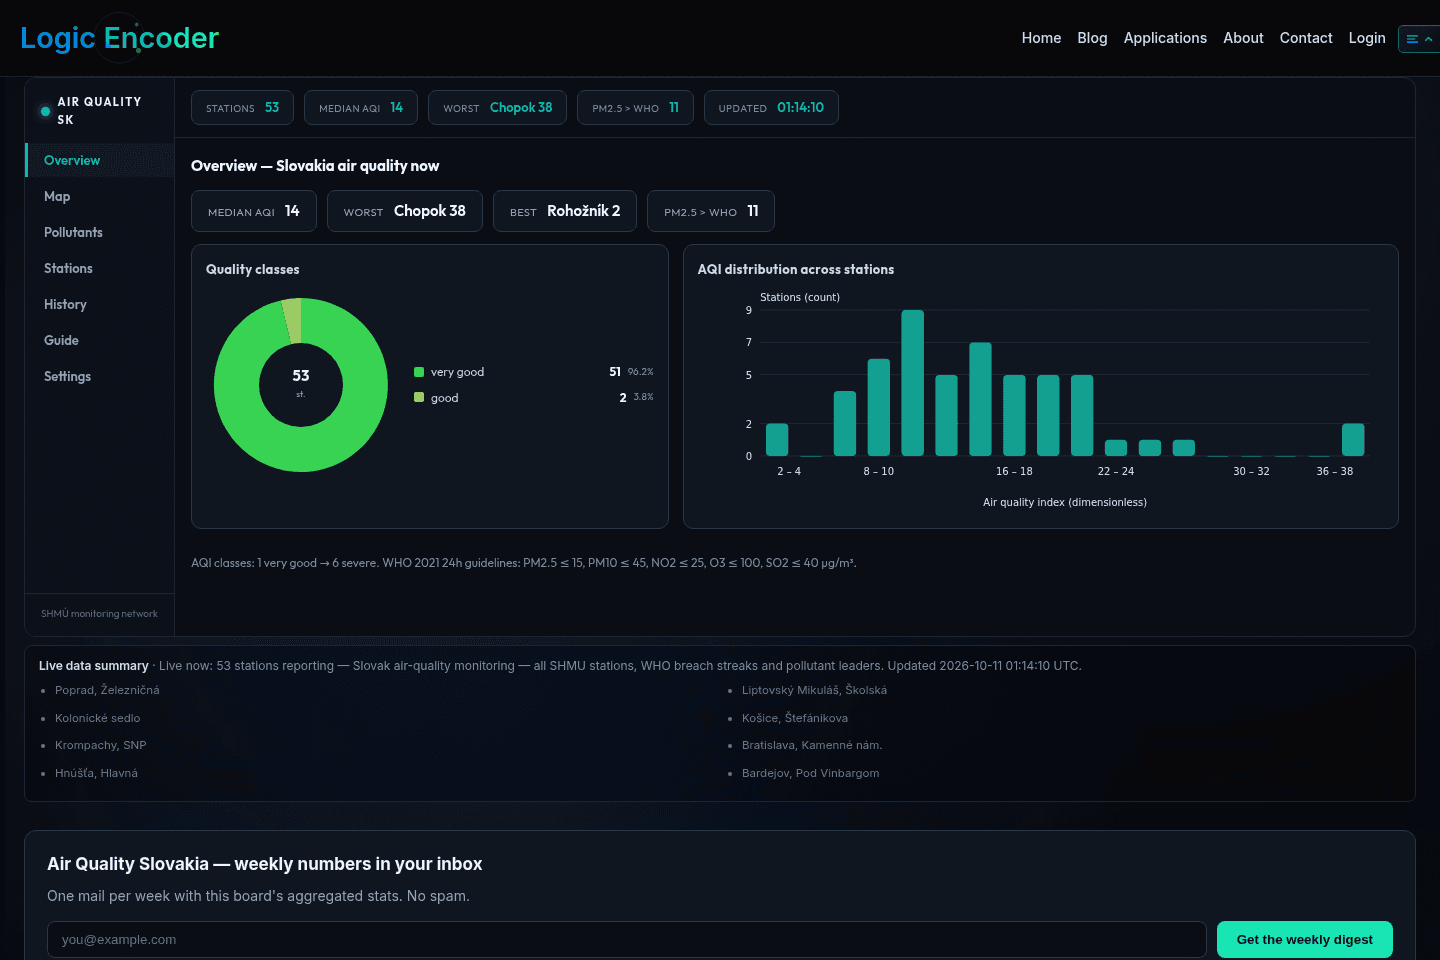Image resolution: width=1440 pixels, height=960 pixels.
Task: Click the Get the weekly digest button
Action: (1305, 939)
